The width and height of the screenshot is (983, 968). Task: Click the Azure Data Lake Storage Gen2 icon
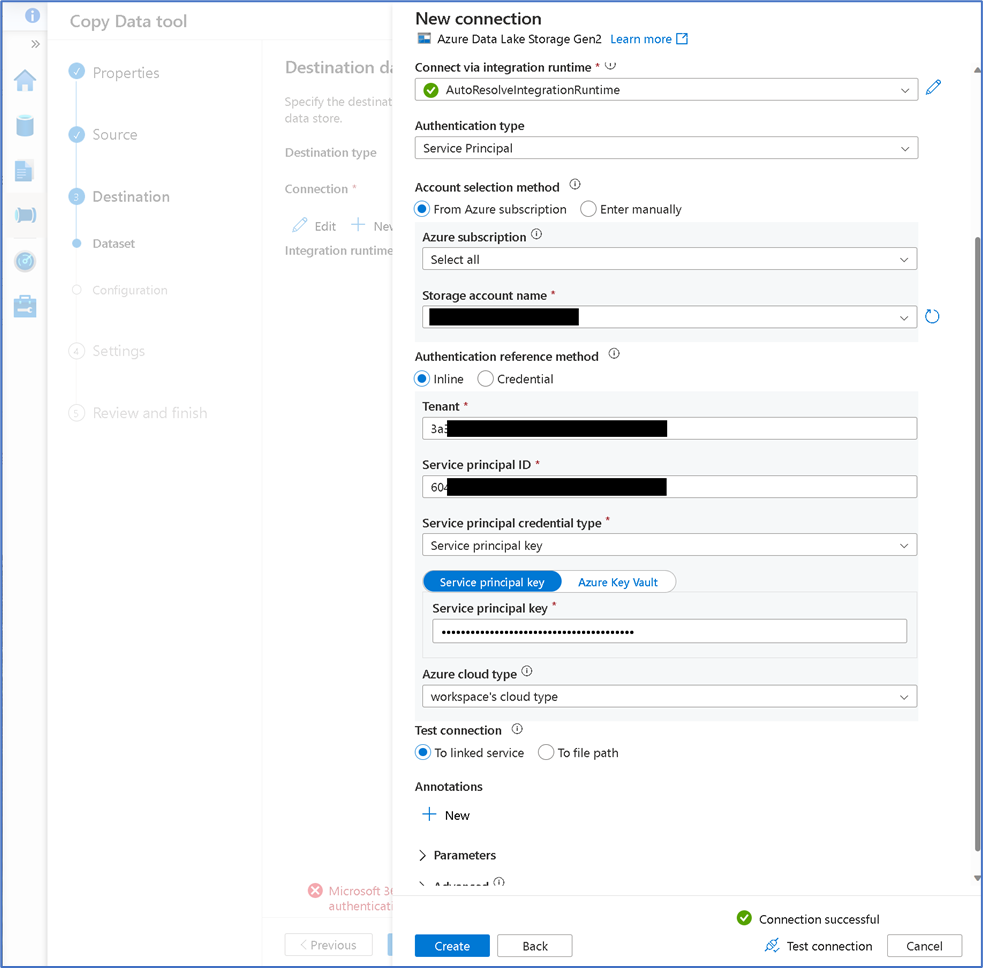424,38
